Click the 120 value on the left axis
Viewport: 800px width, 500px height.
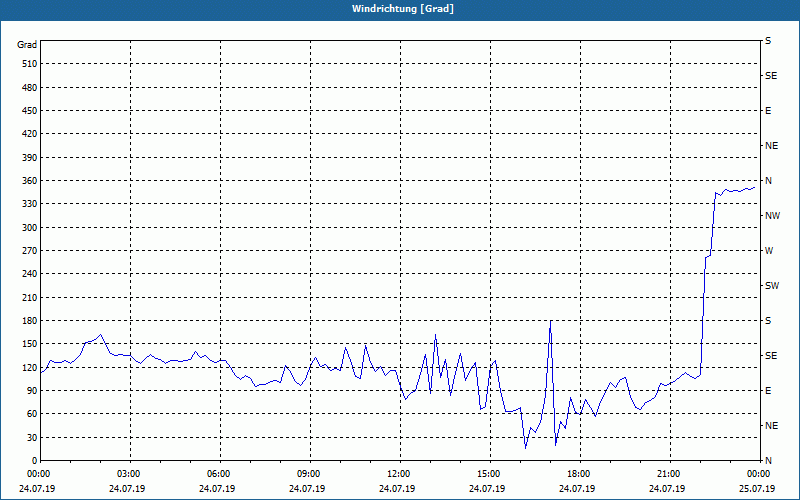click(30, 367)
